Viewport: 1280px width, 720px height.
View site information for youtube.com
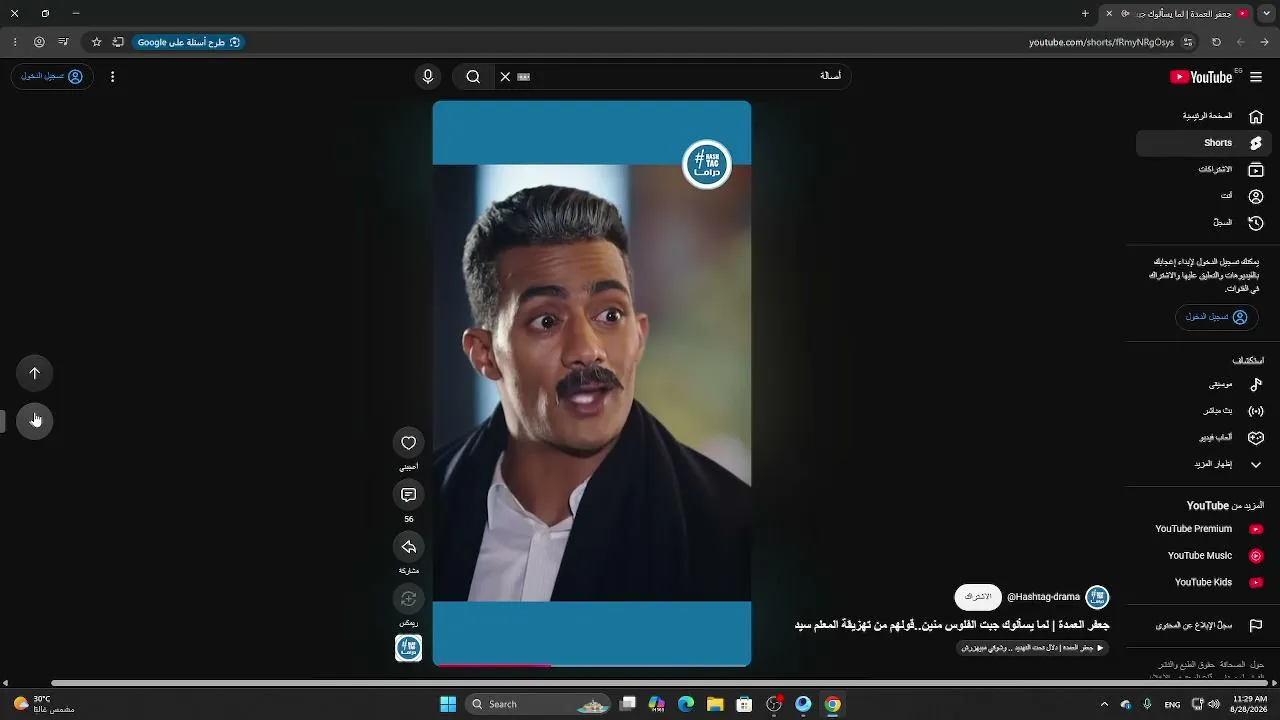tap(1188, 42)
